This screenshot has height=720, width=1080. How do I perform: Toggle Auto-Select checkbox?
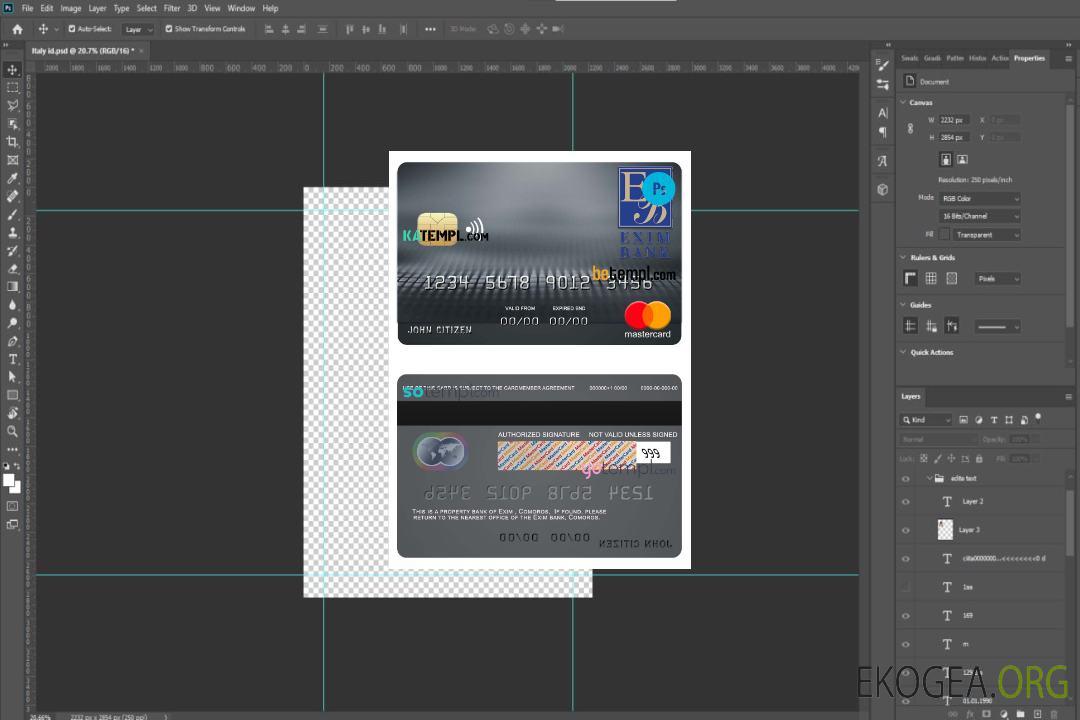pyautogui.click(x=72, y=29)
